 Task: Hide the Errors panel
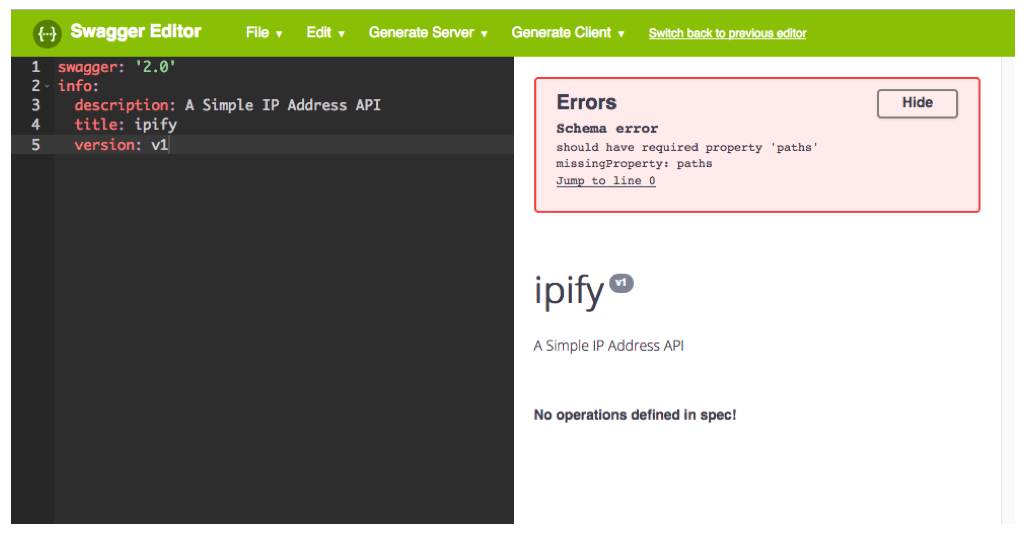click(x=917, y=103)
